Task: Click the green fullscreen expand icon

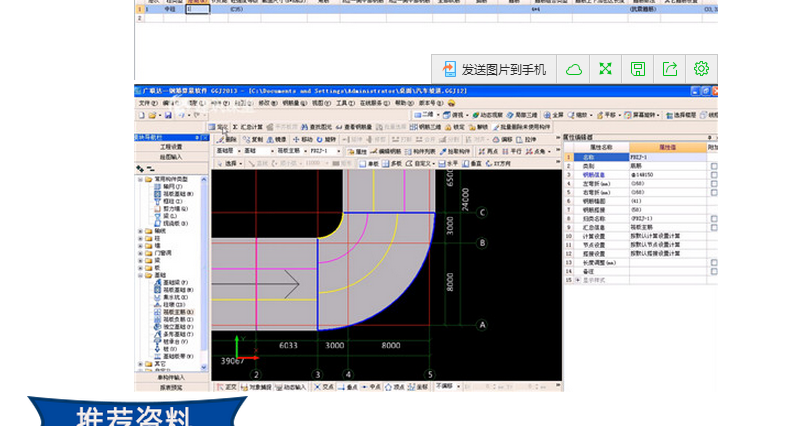Action: [605, 69]
